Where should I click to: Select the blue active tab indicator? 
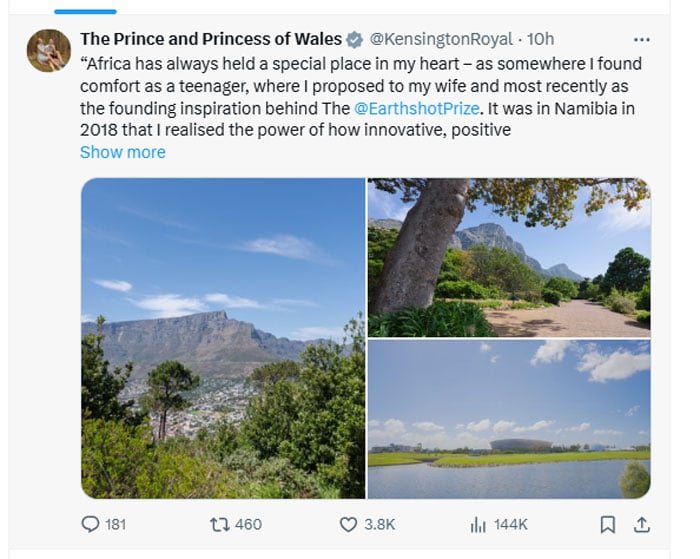[85, 12]
